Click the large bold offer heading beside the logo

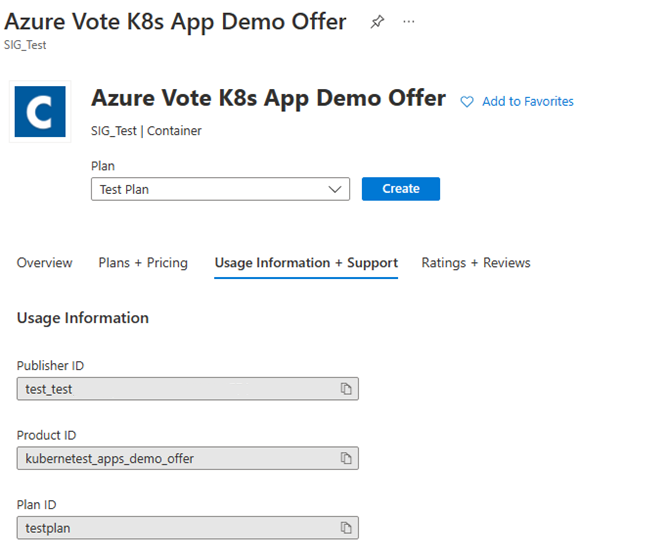click(268, 98)
